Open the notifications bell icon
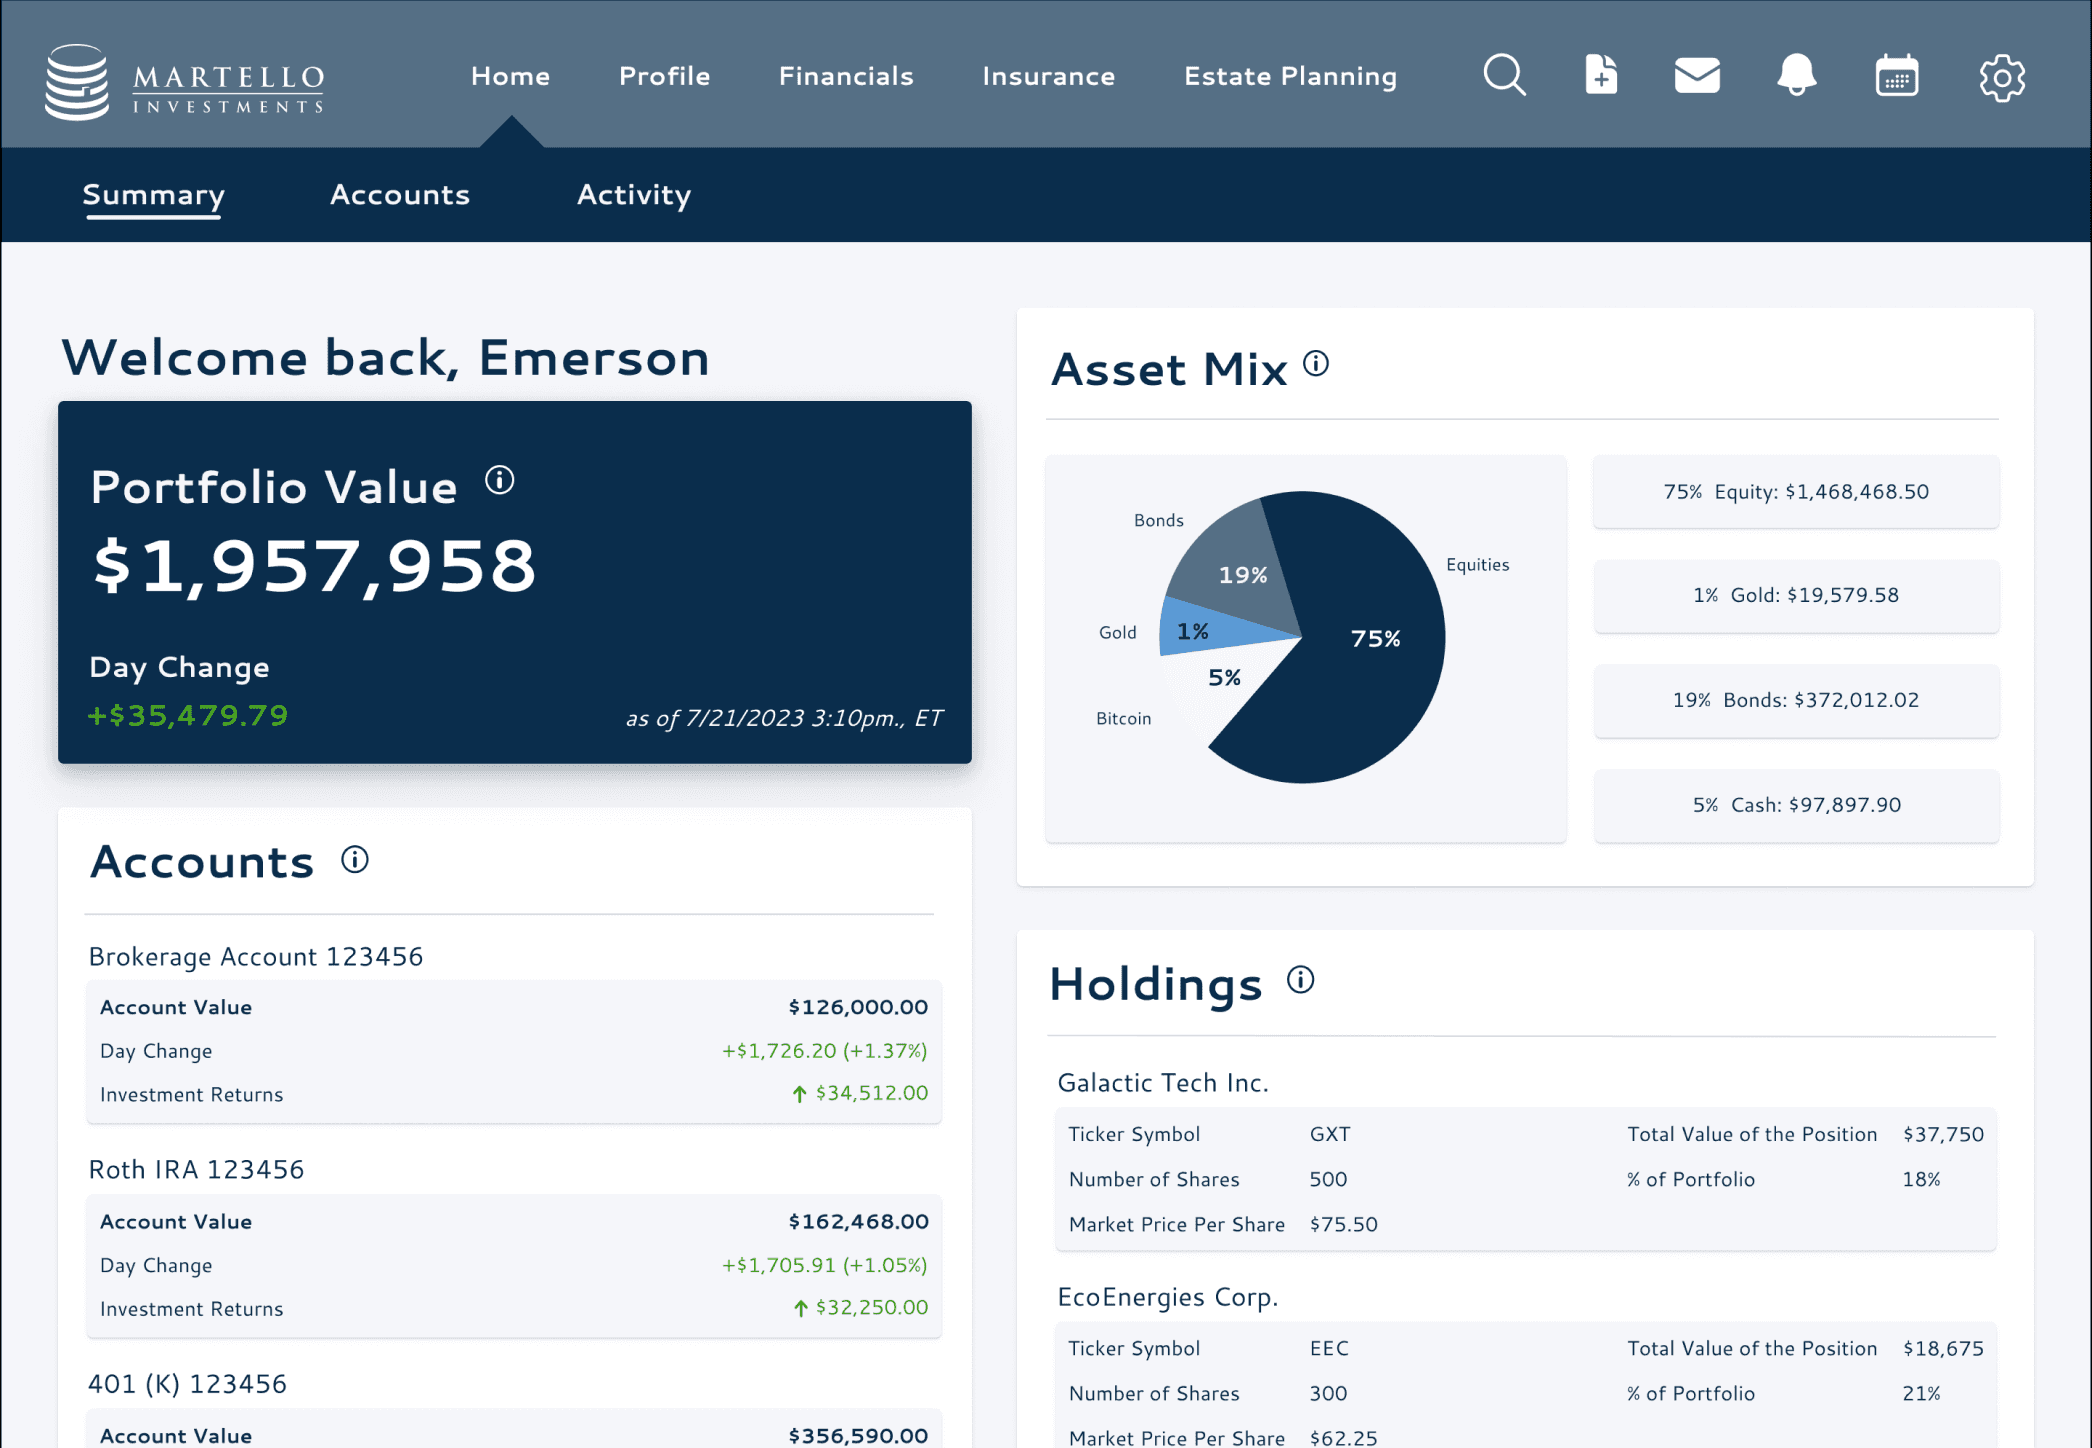 [x=1796, y=75]
